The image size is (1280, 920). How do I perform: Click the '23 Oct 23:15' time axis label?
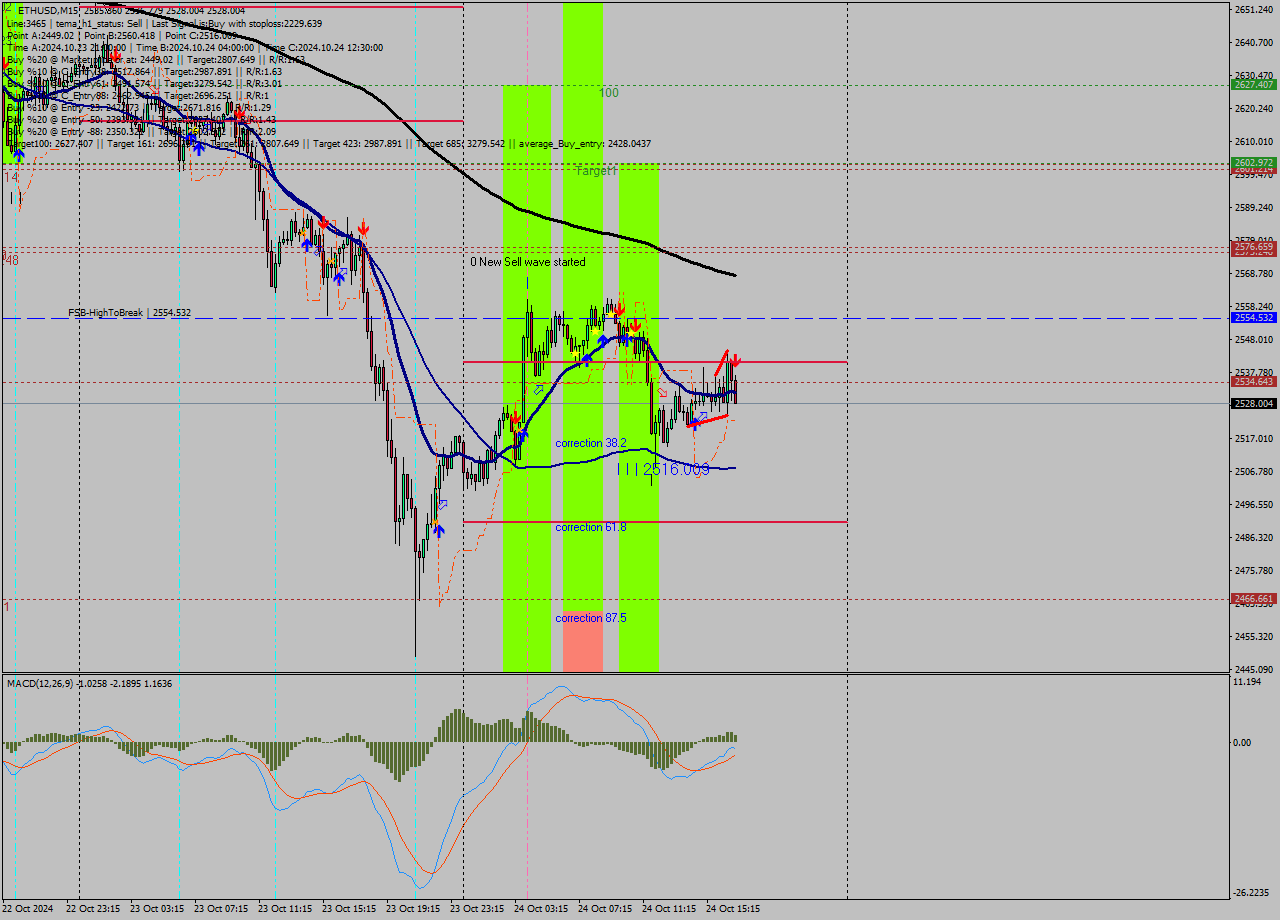(477, 909)
